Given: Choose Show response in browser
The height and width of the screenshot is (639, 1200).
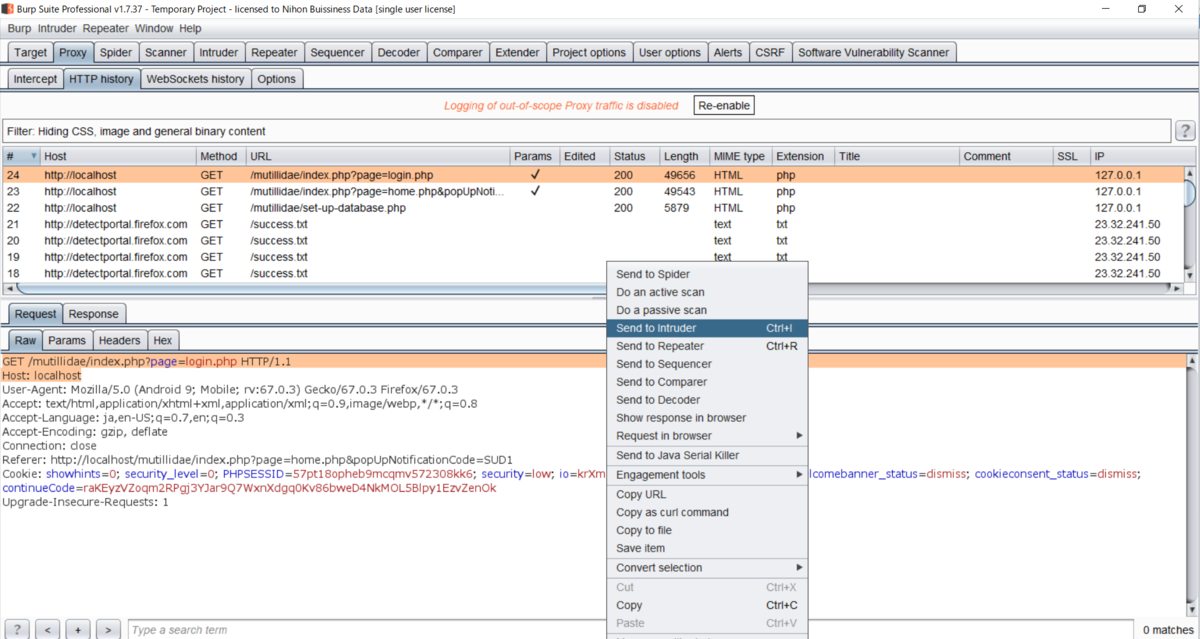Looking at the screenshot, I should pos(707,418).
